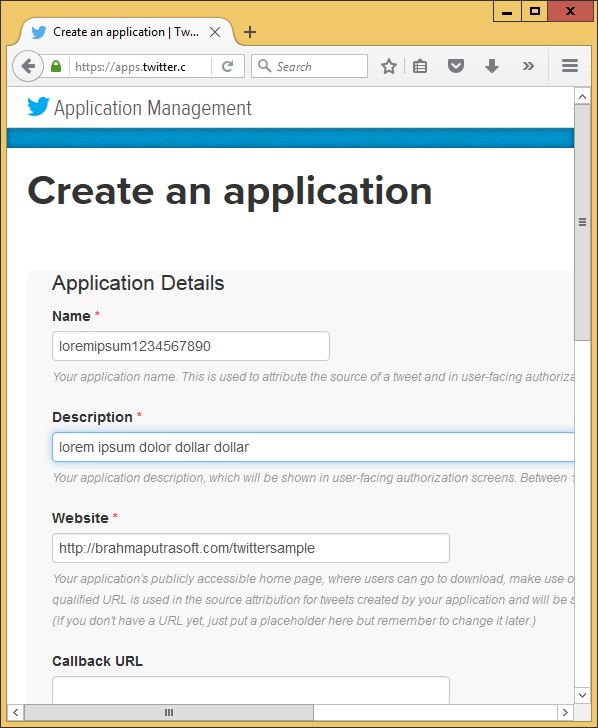Image resolution: width=598 pixels, height=728 pixels.
Task: Reload the page with refresh icon
Action: [x=228, y=66]
